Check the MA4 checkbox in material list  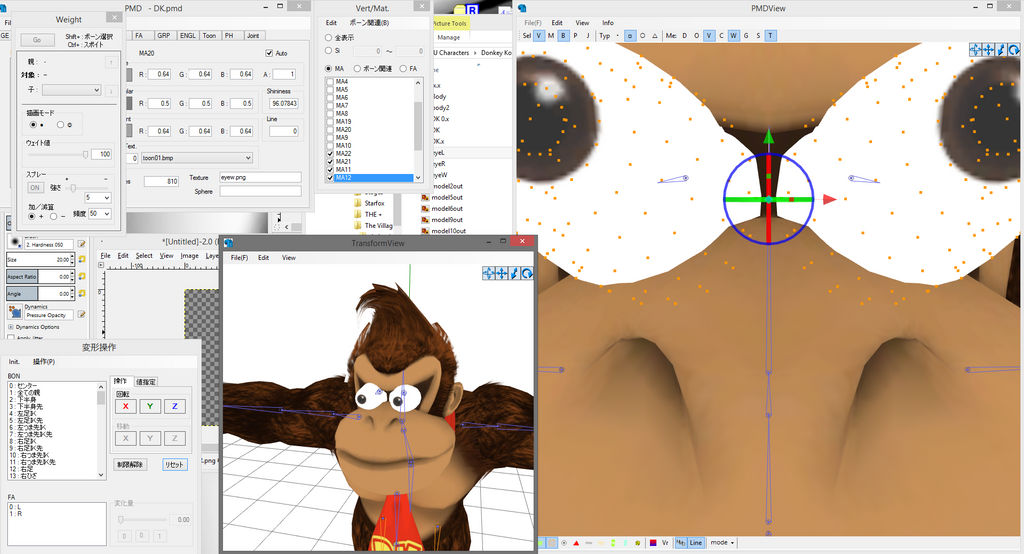click(330, 82)
